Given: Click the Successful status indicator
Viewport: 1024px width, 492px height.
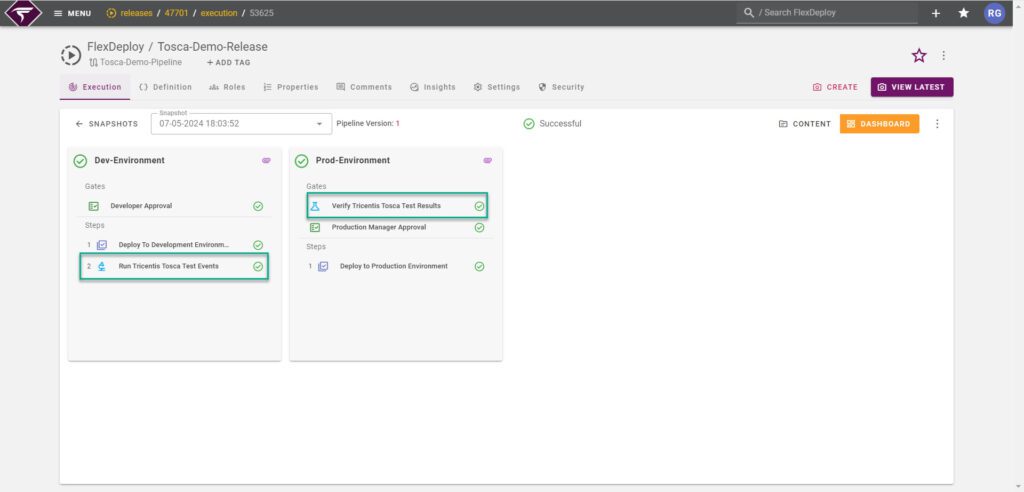Looking at the screenshot, I should click(x=552, y=123).
